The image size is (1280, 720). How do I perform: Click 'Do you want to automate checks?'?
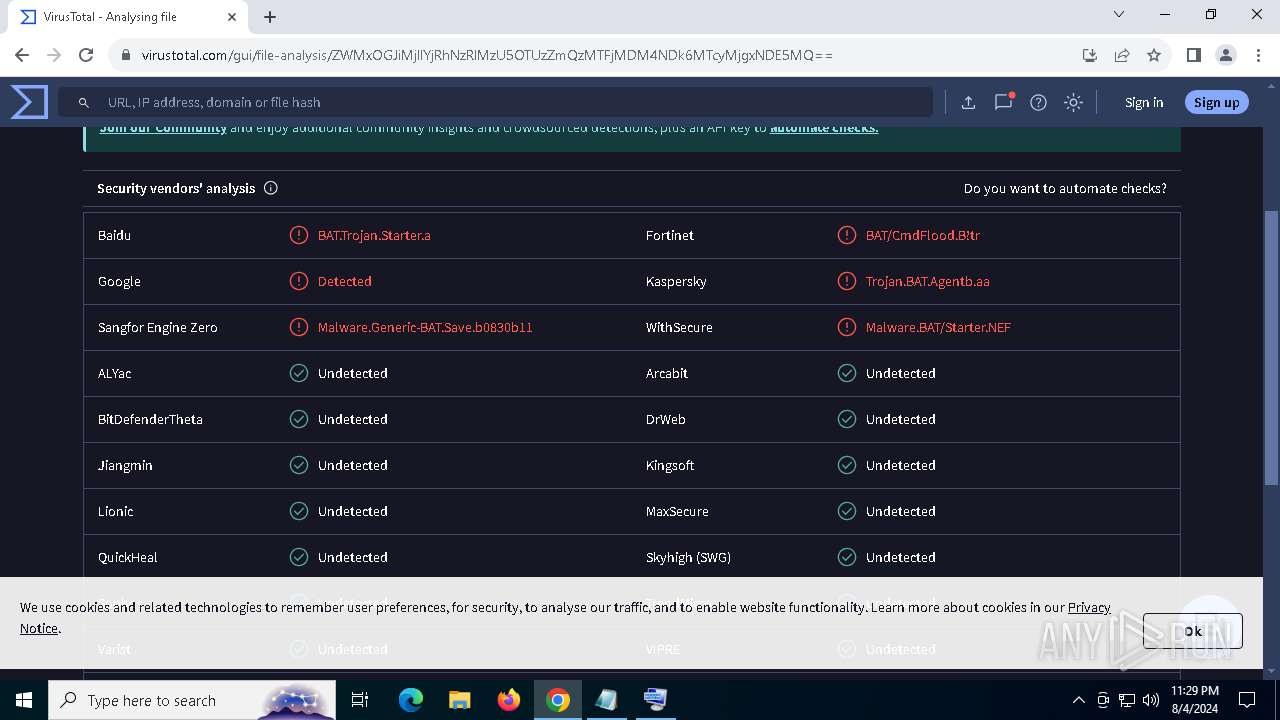tap(1065, 188)
